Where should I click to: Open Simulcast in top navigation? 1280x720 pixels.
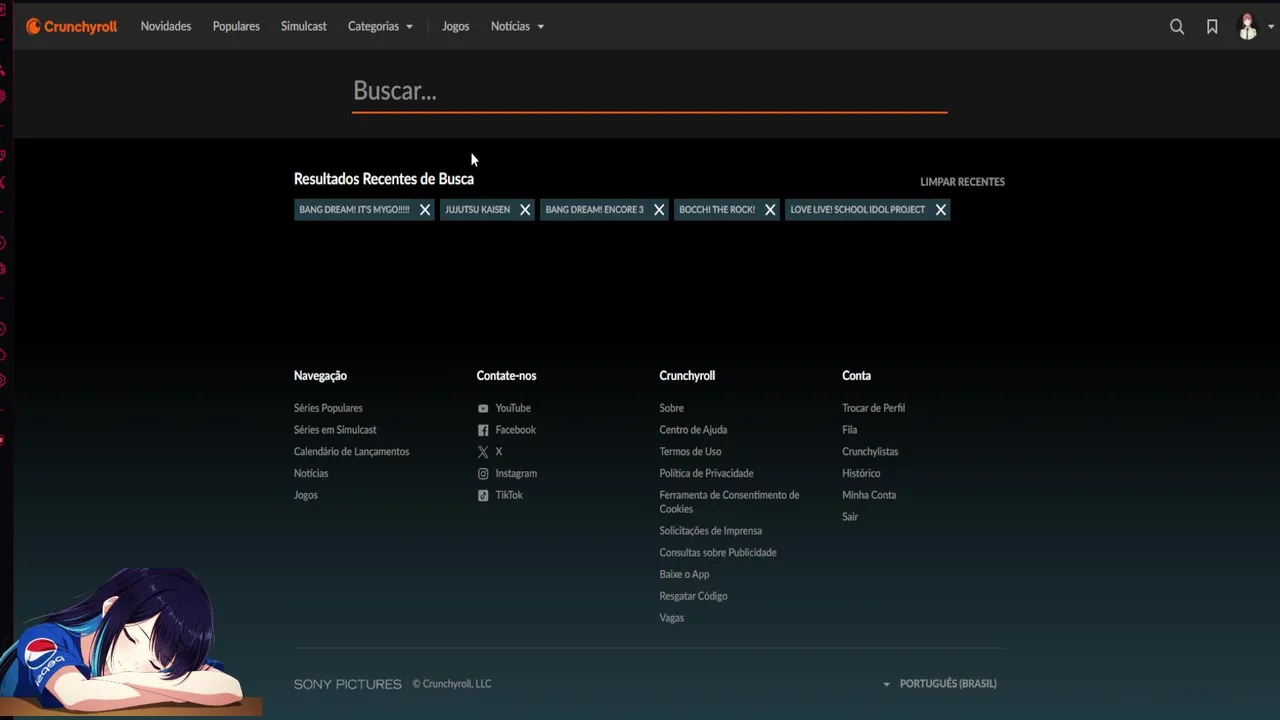click(x=304, y=27)
